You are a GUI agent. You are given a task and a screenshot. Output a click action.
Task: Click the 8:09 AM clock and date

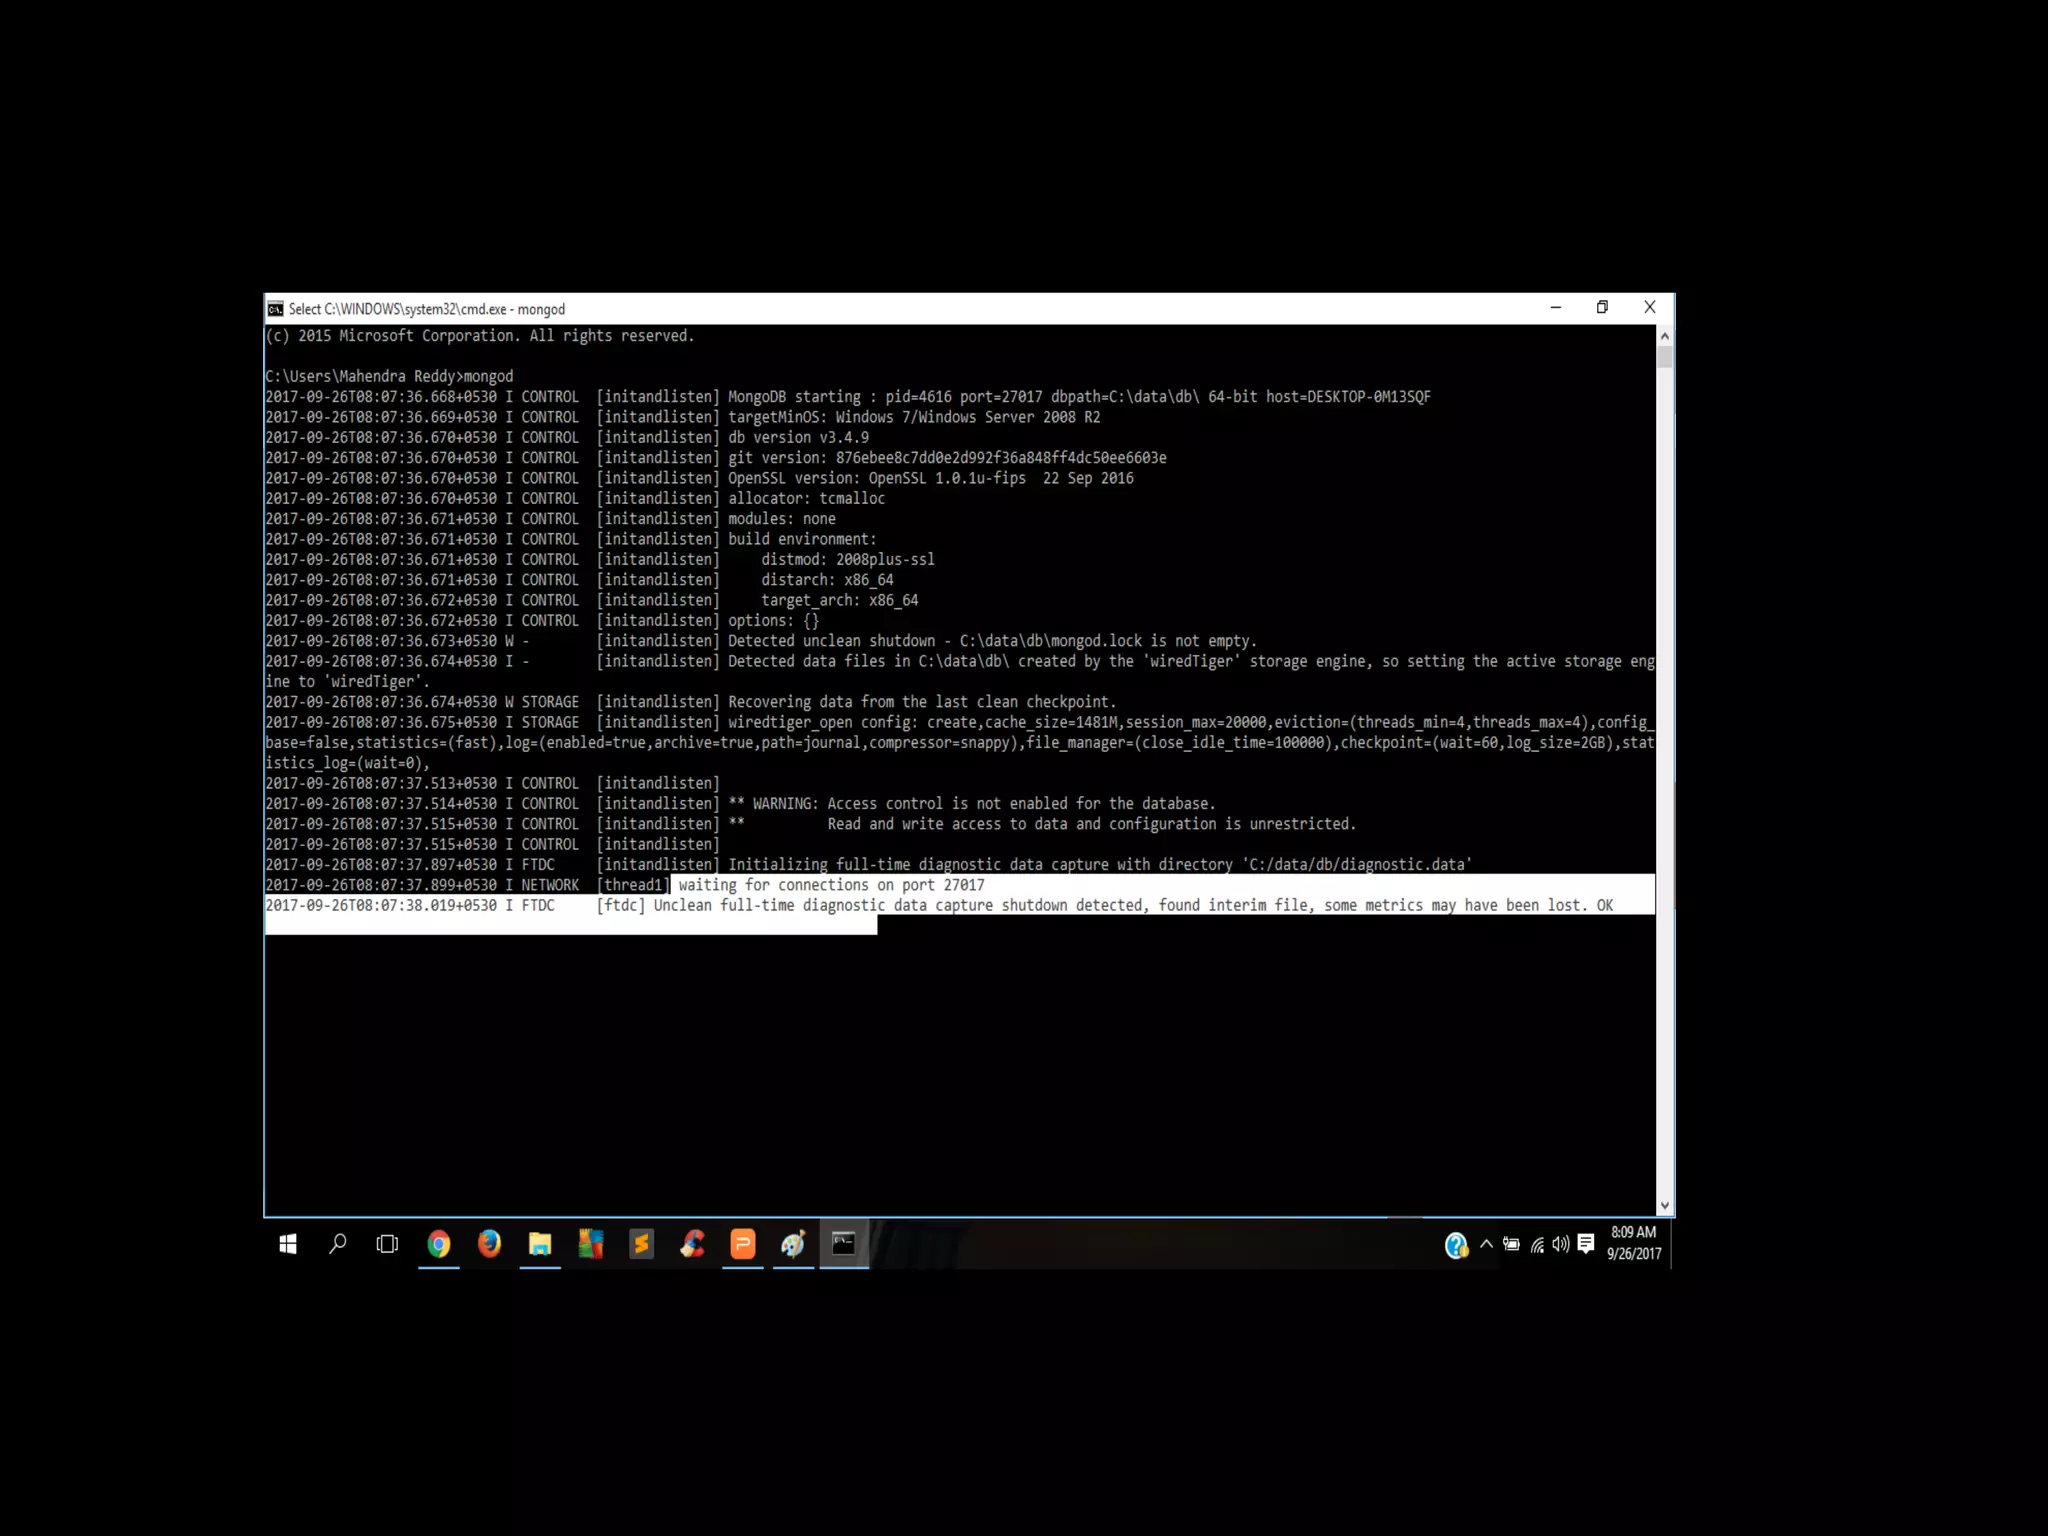1633,1243
